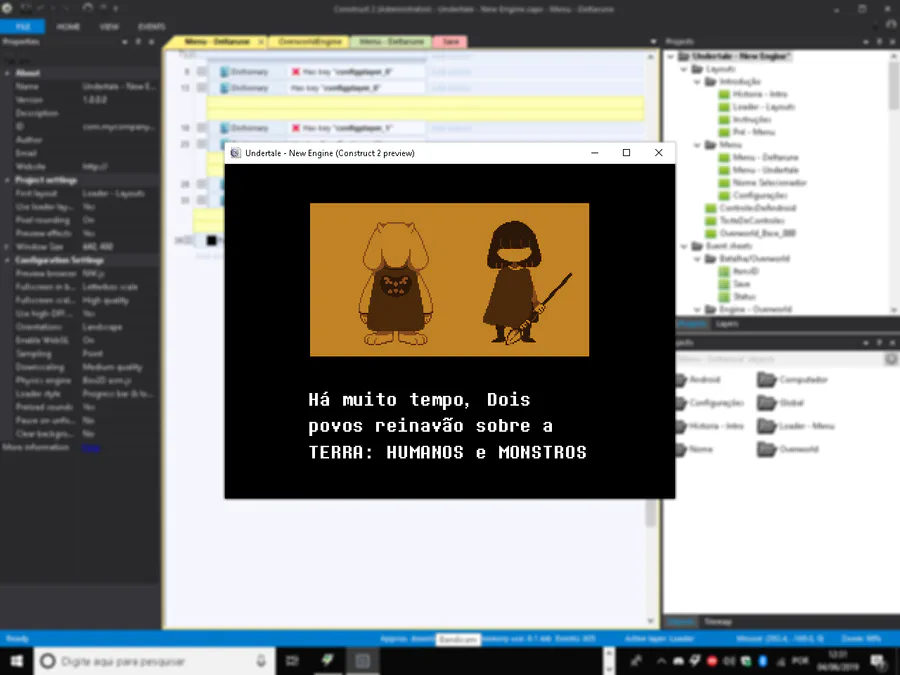This screenshot has height=675, width=900.
Task: Pin the Projects panel
Action: tap(879, 42)
